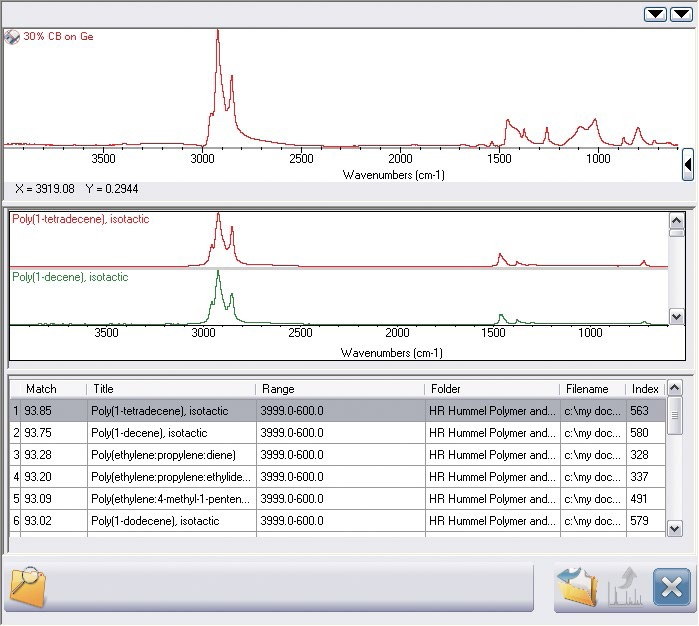The width and height of the screenshot is (699, 626).
Task: Click index value 491
Action: [x=639, y=498]
